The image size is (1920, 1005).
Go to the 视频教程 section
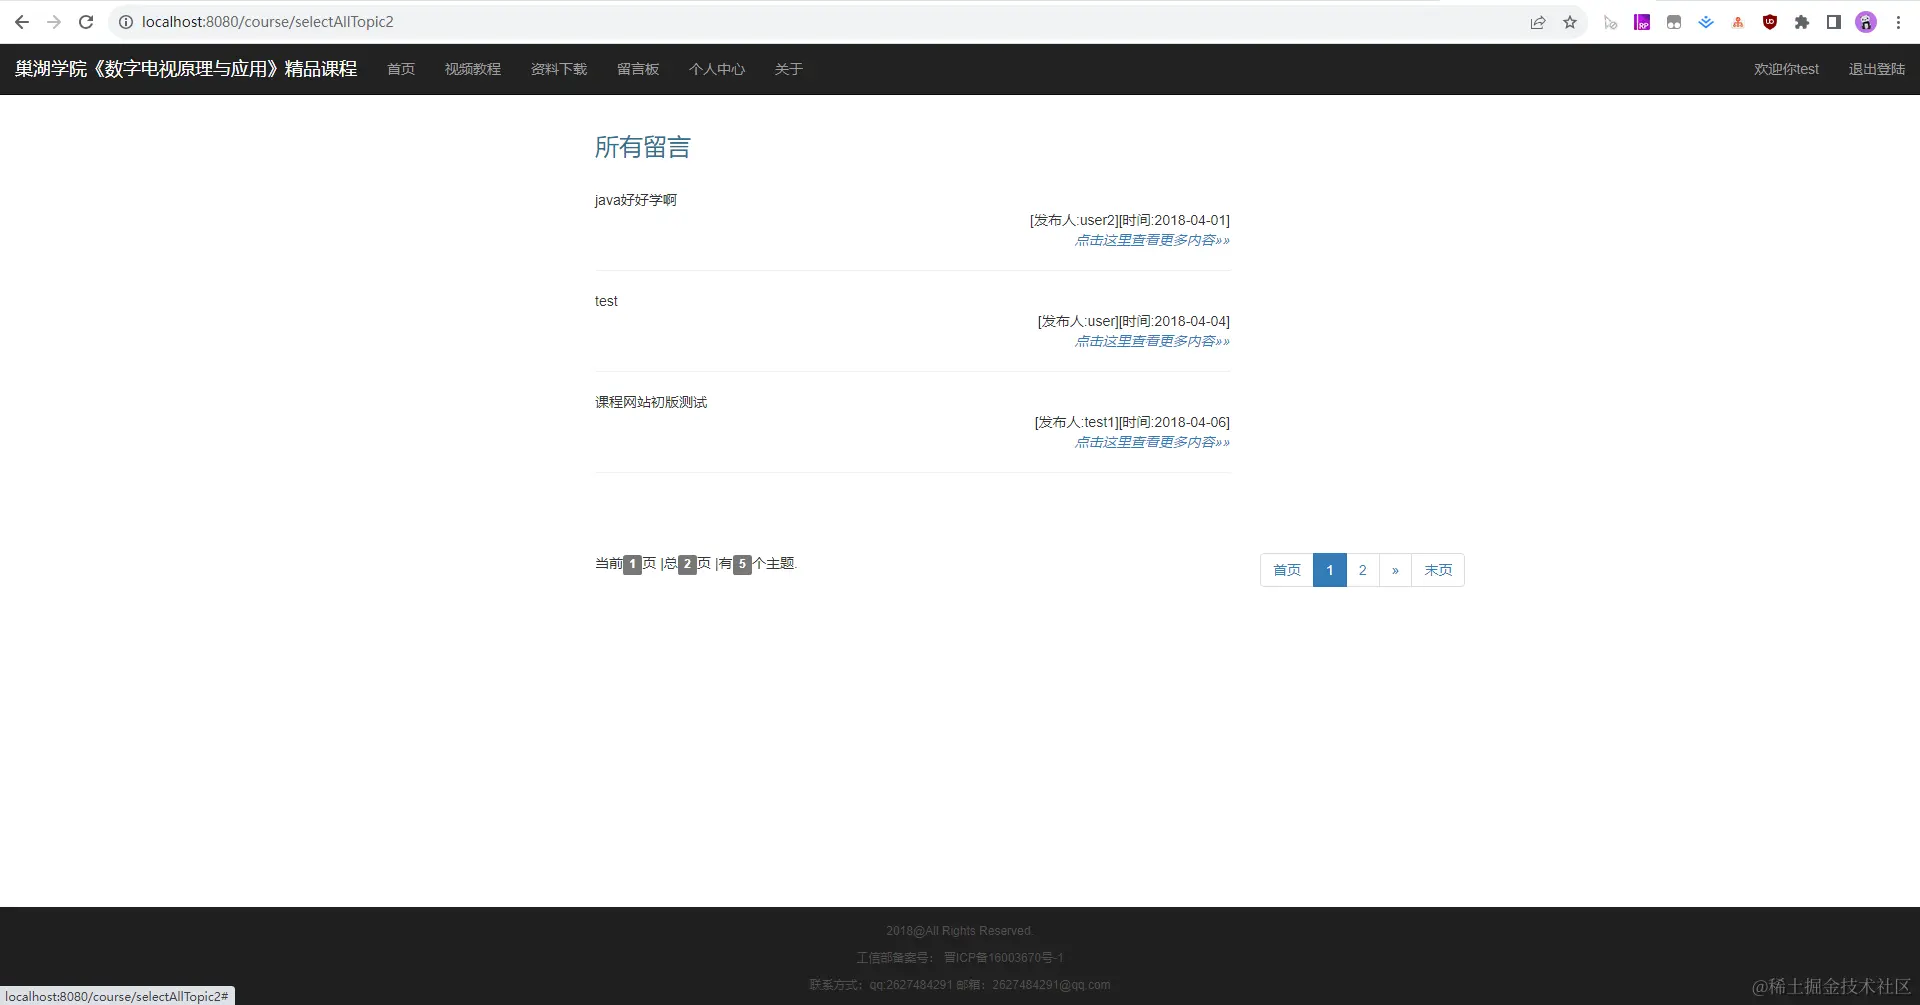pos(472,69)
